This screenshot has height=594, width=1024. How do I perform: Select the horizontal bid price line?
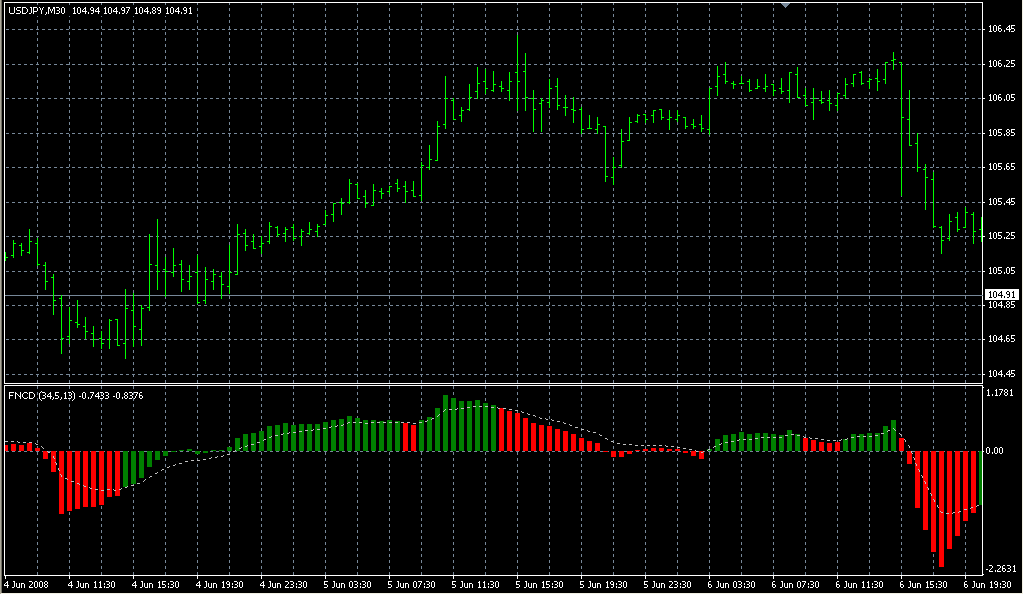click(493, 296)
